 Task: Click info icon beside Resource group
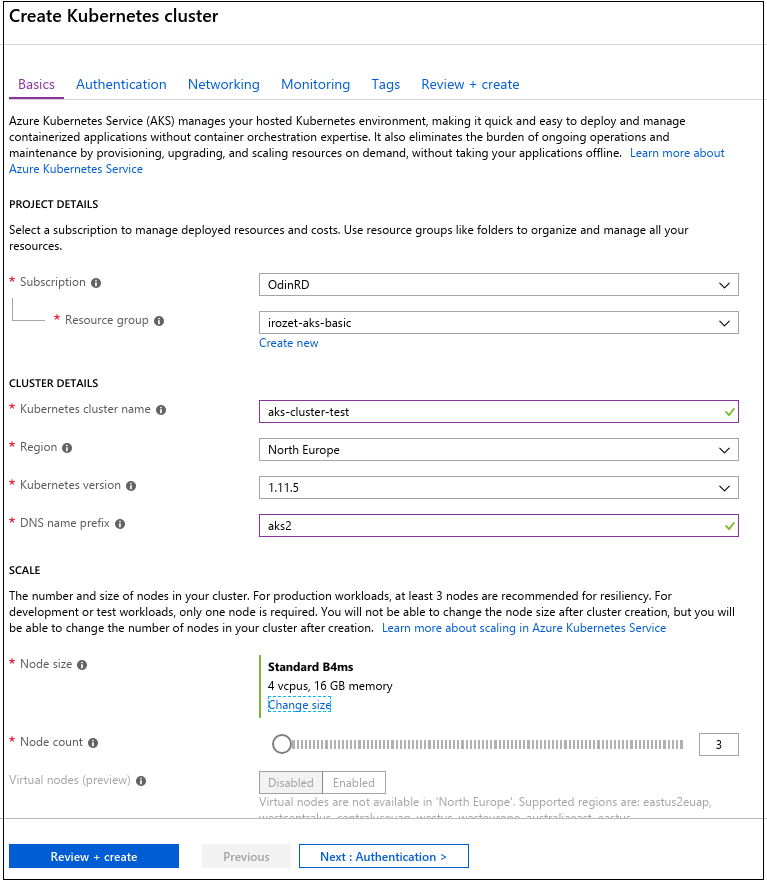click(159, 321)
